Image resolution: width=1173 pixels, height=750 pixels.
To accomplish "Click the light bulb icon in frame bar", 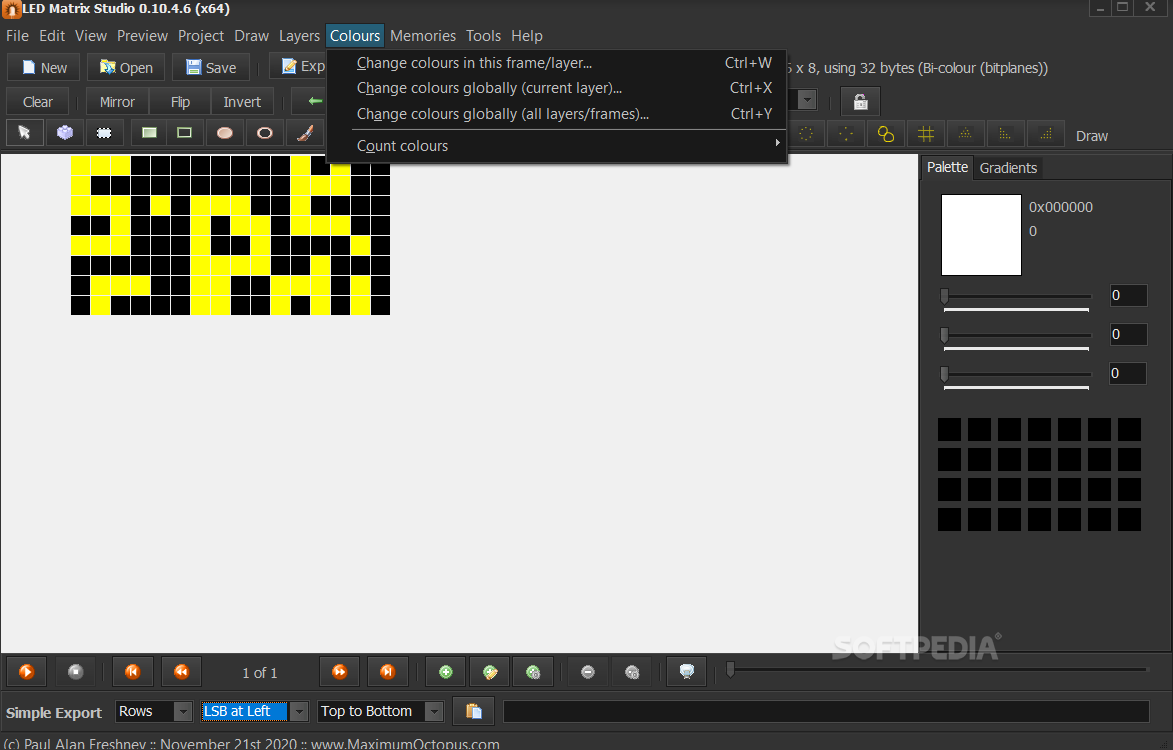I will pyautogui.click(x=687, y=671).
